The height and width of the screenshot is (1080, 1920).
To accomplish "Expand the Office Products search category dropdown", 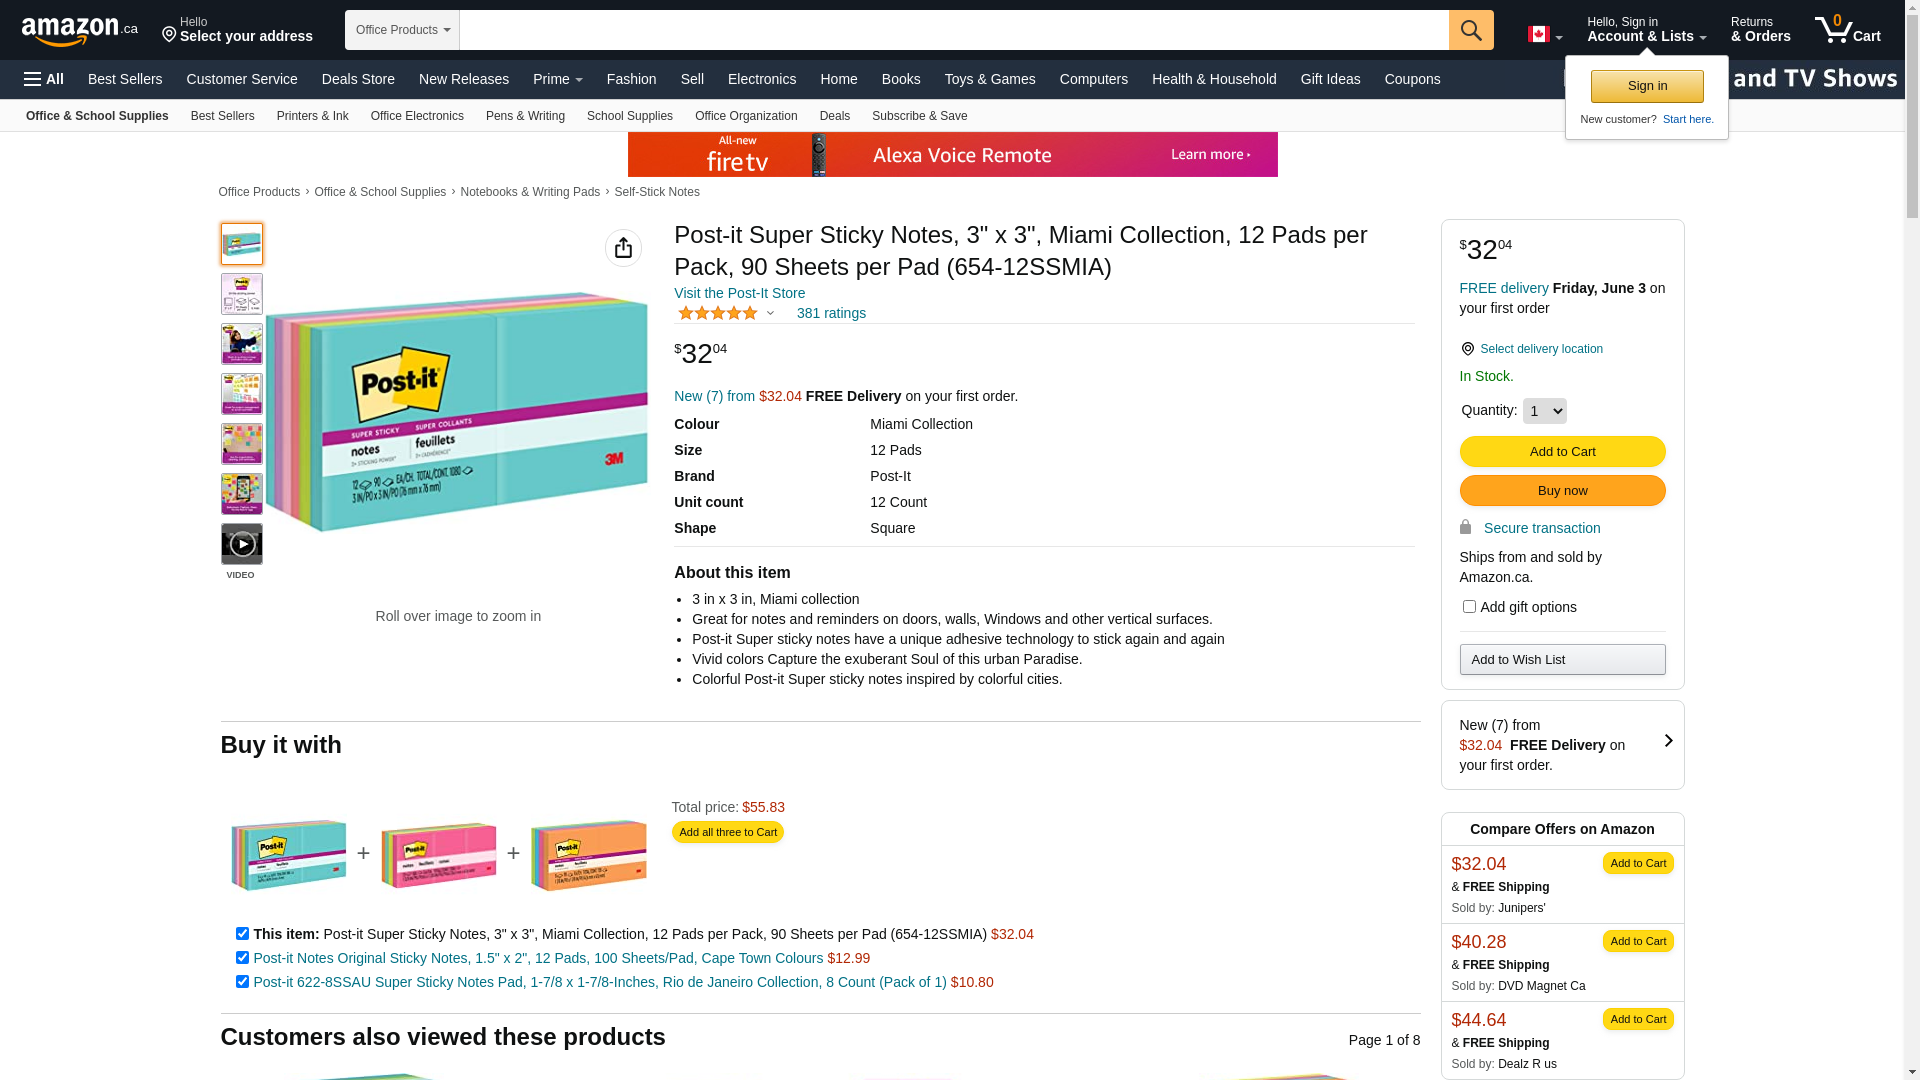I will click(x=402, y=30).
